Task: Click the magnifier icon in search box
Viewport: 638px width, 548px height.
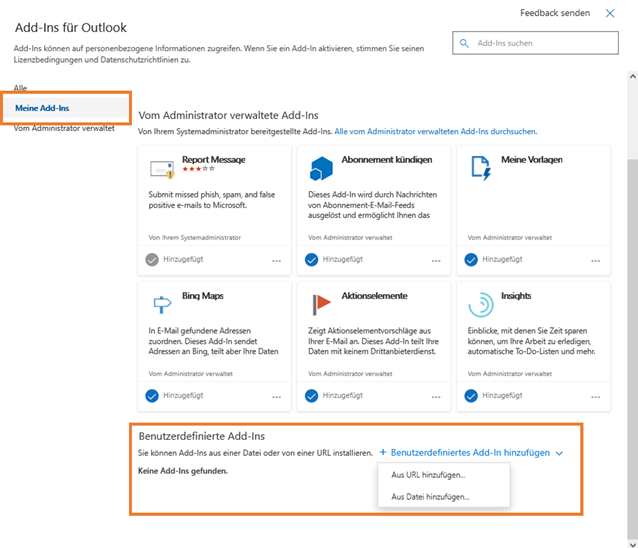Action: tap(465, 44)
